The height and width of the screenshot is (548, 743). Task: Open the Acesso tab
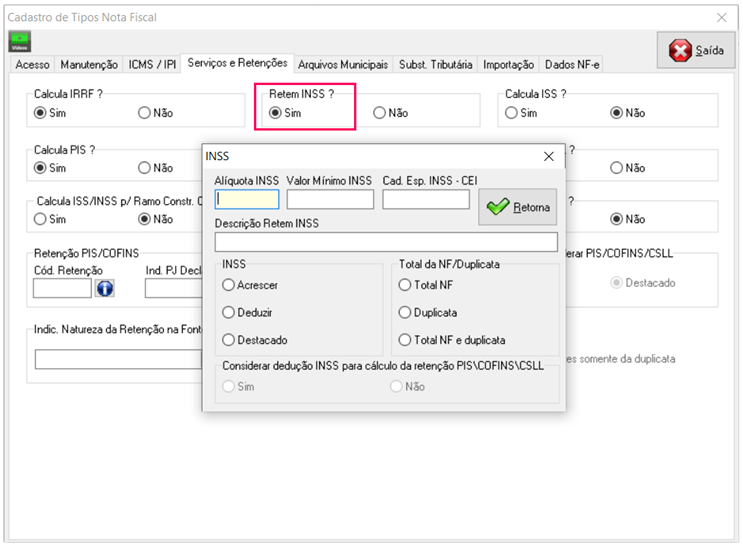pos(32,65)
